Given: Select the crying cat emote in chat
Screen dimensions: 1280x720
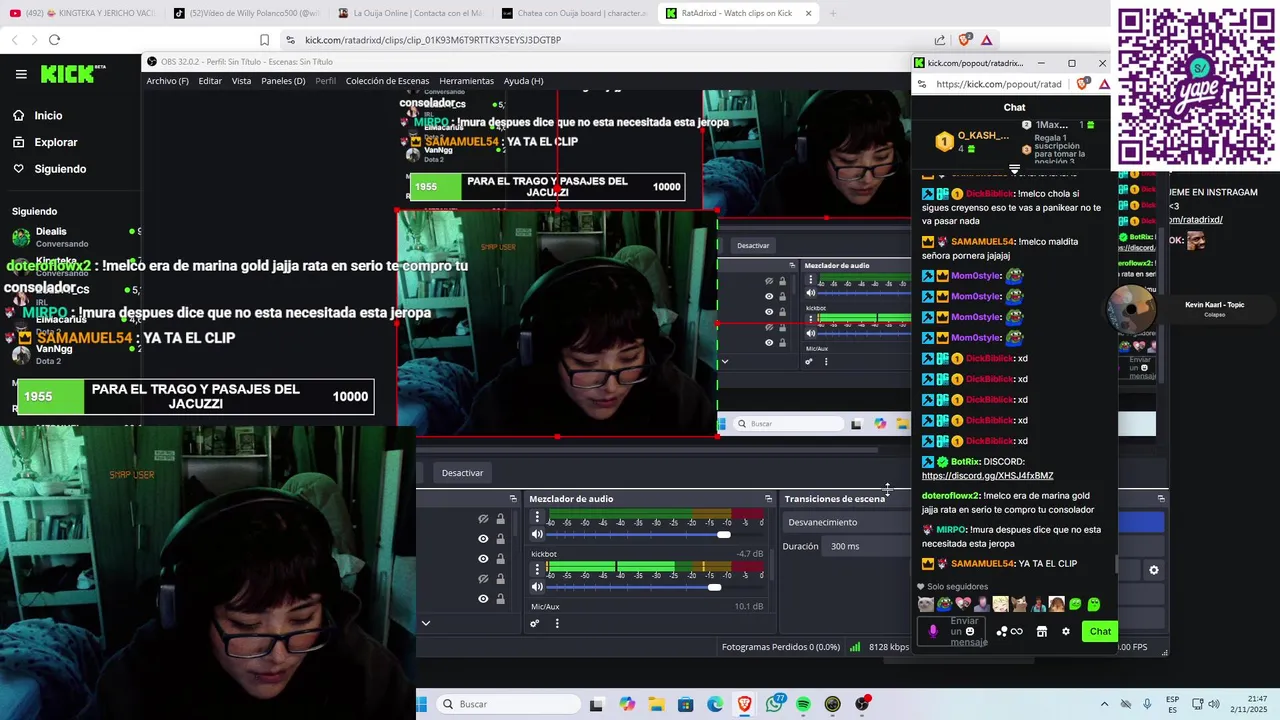Looking at the screenshot, I should (x=925, y=604).
